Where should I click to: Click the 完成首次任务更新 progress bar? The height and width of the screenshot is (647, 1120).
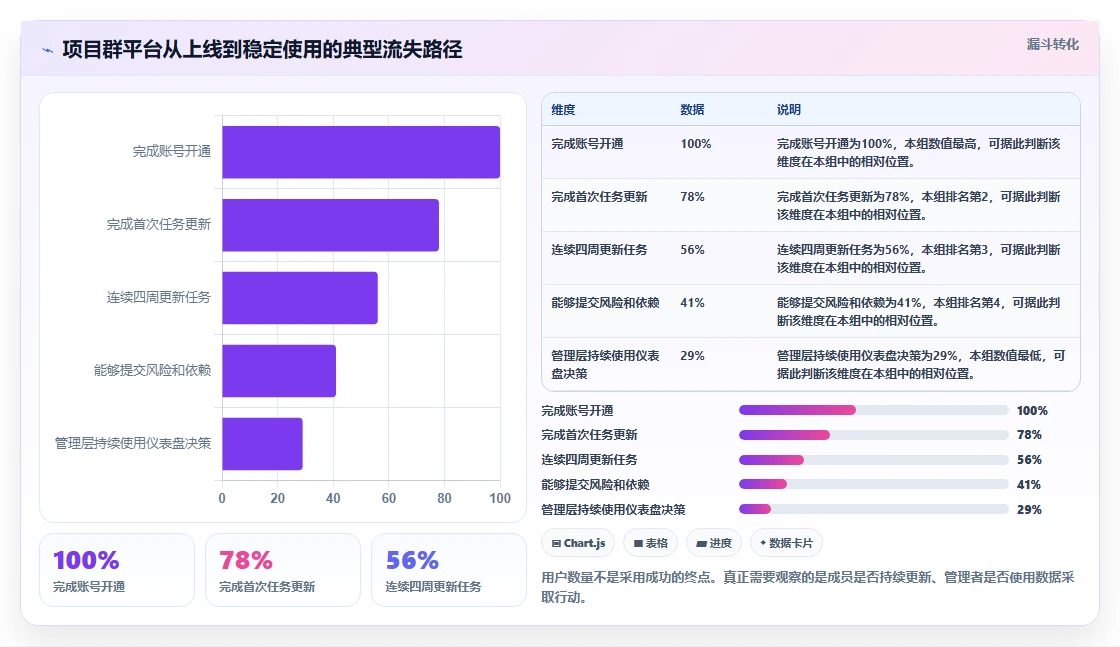point(874,435)
